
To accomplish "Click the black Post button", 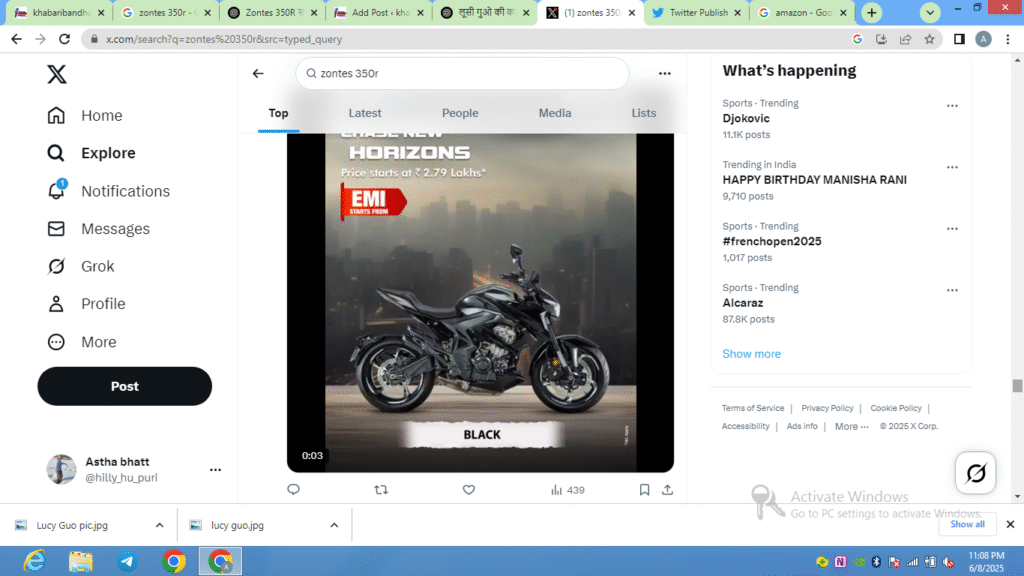I will 125,386.
